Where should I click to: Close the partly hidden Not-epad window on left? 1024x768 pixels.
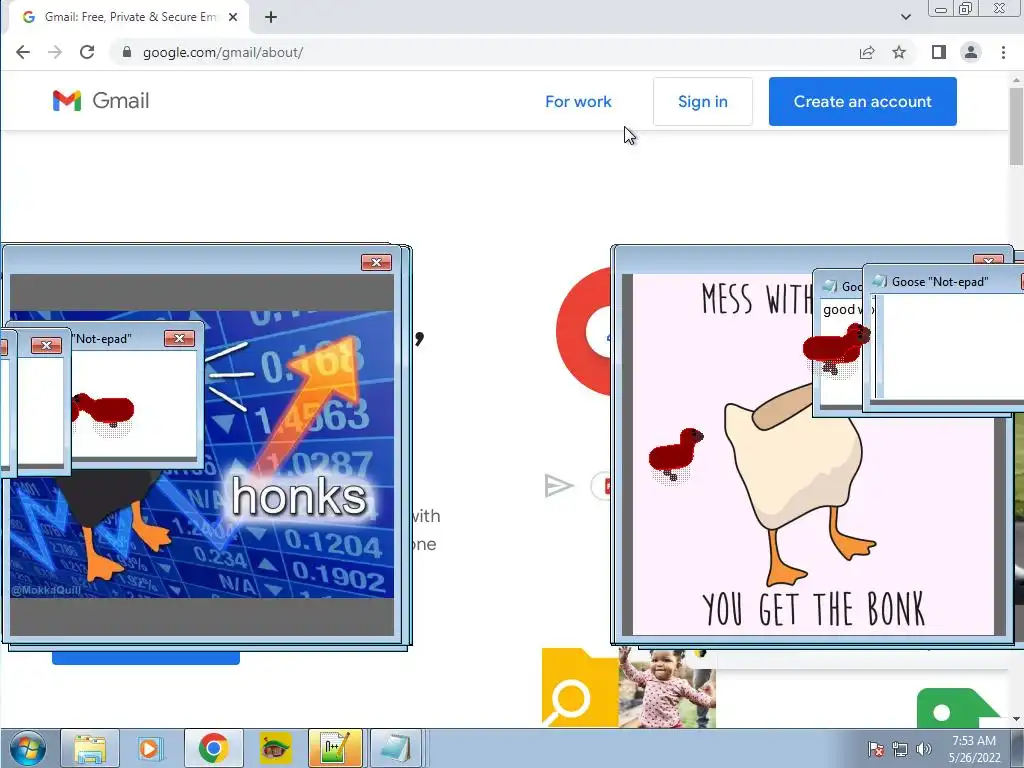(x=46, y=345)
